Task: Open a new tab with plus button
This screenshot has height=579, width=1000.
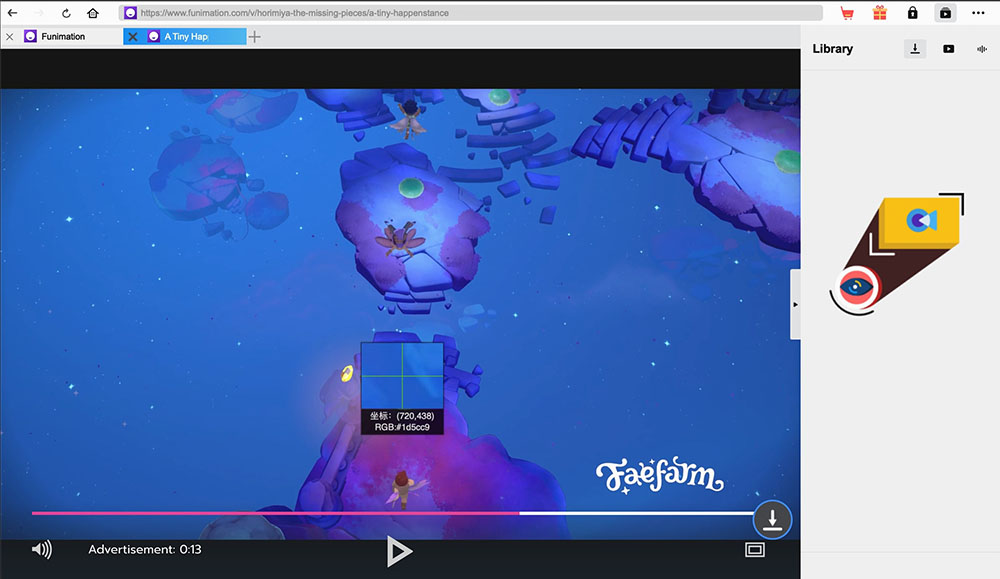Action: point(255,36)
